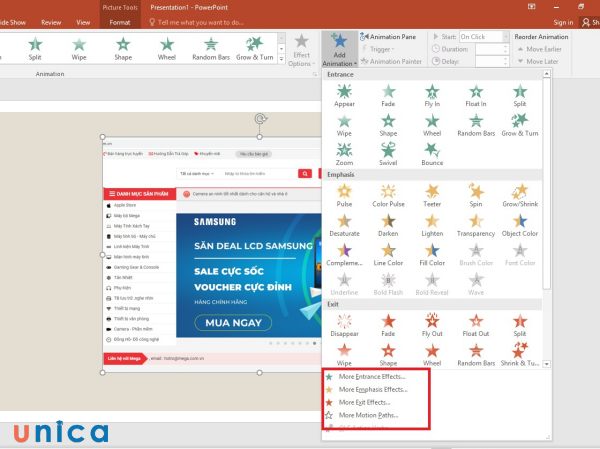This screenshot has width=600, height=449.
Task: Select the Grow/Shrink emphasis effect
Action: 520,196
